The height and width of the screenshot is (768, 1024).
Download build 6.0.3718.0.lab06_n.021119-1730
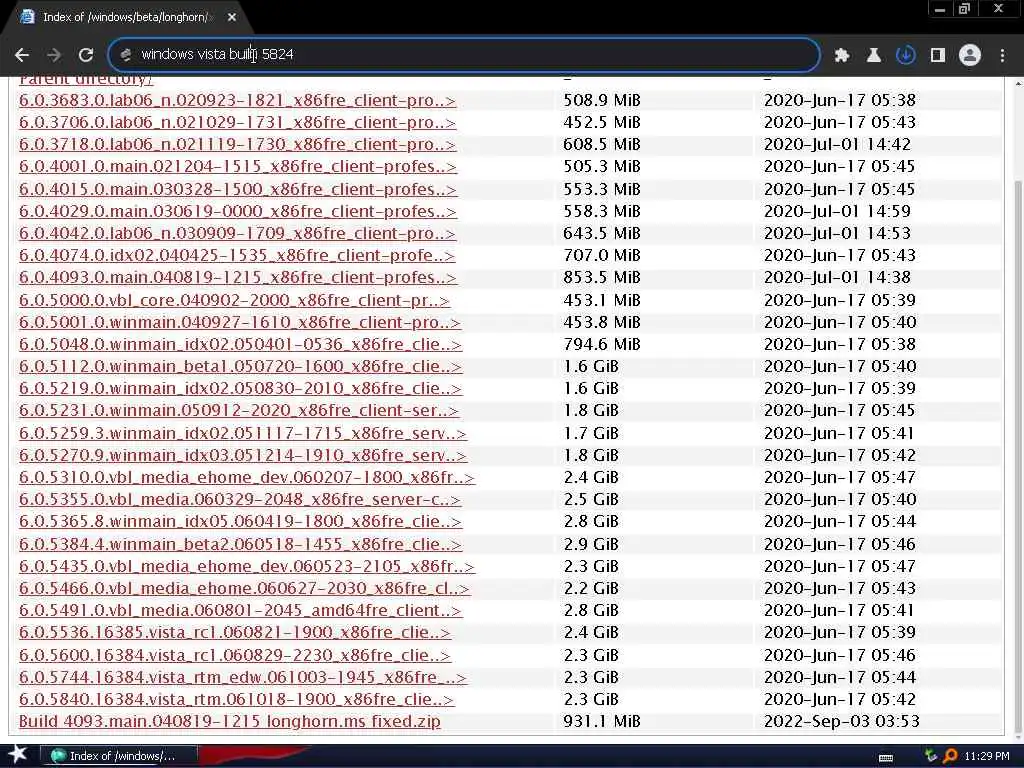[237, 144]
